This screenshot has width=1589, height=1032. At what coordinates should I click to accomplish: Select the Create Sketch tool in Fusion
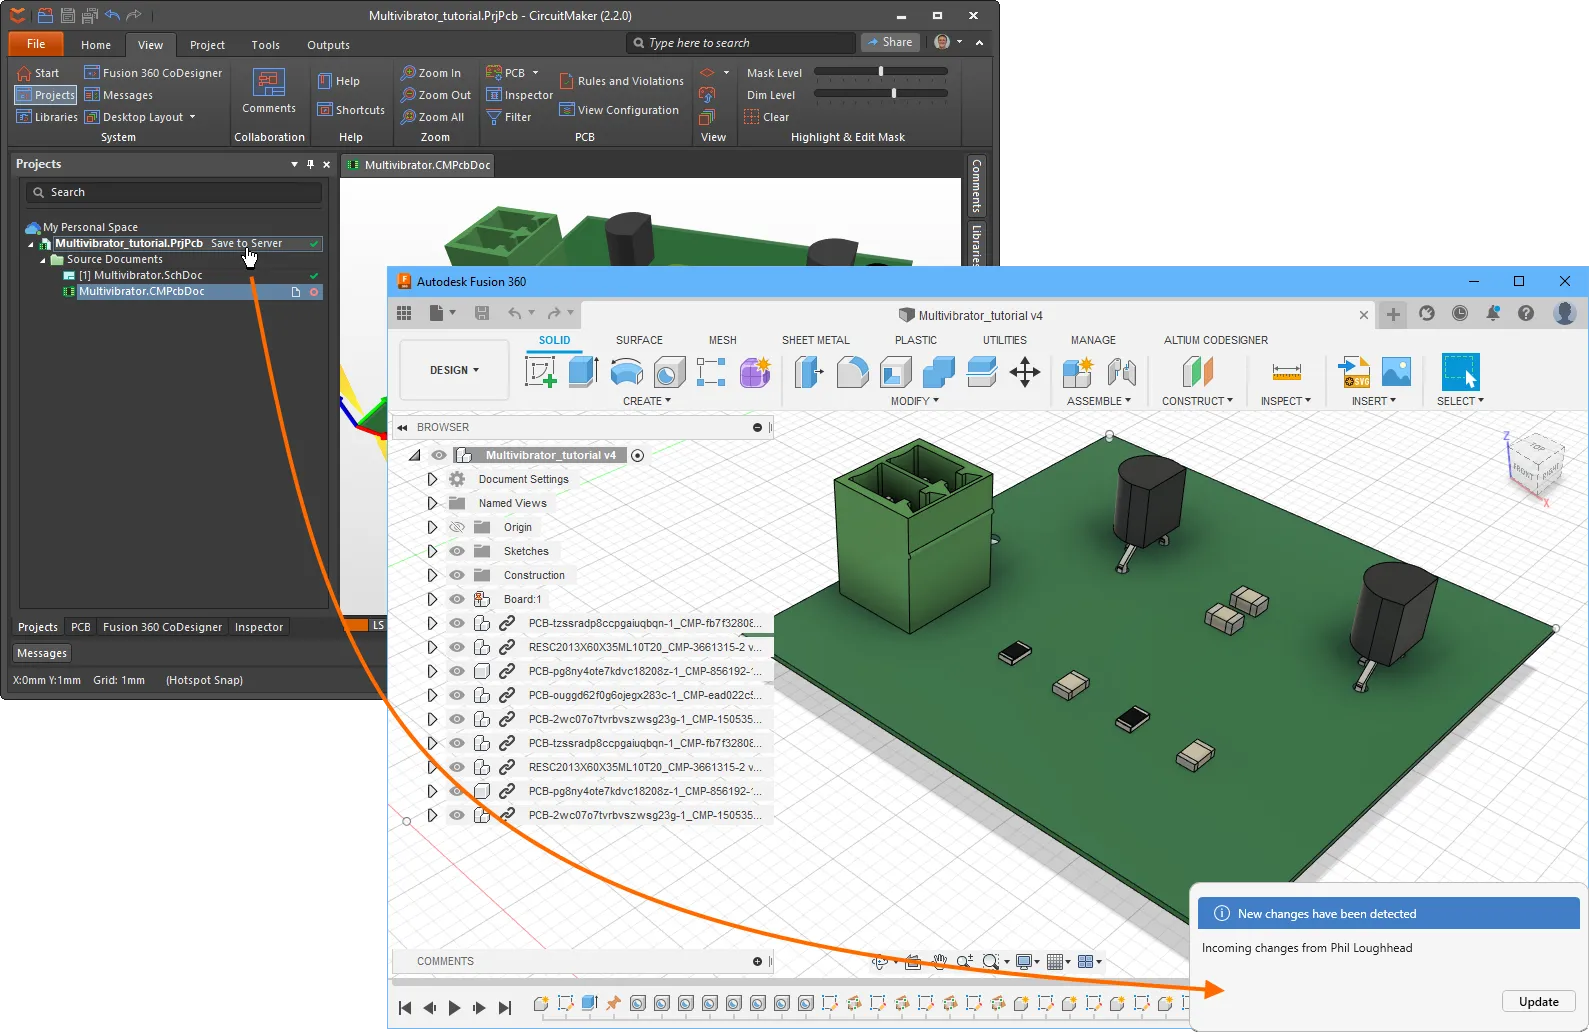pos(540,372)
